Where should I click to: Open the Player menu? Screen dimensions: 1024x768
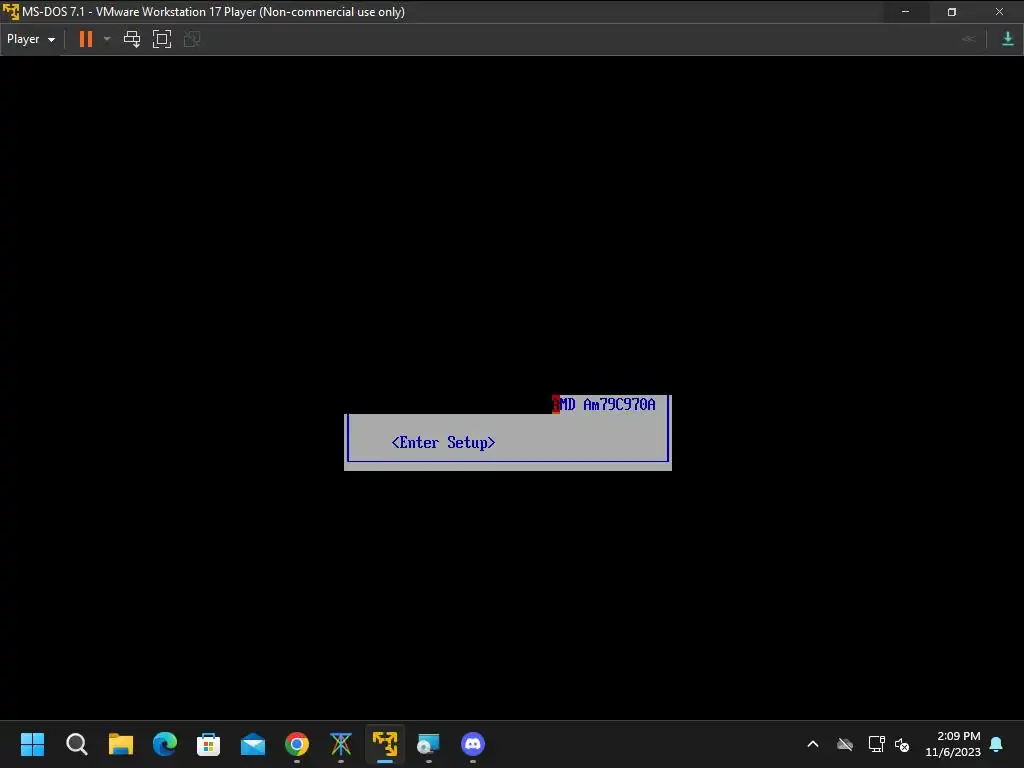[x=30, y=39]
